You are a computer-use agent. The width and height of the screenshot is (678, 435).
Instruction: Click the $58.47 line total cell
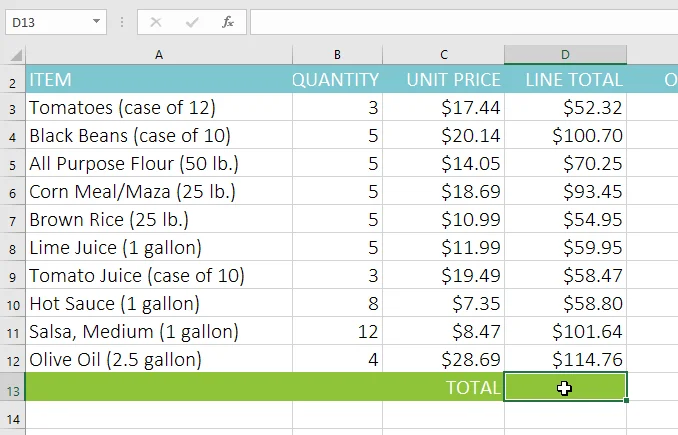565,275
